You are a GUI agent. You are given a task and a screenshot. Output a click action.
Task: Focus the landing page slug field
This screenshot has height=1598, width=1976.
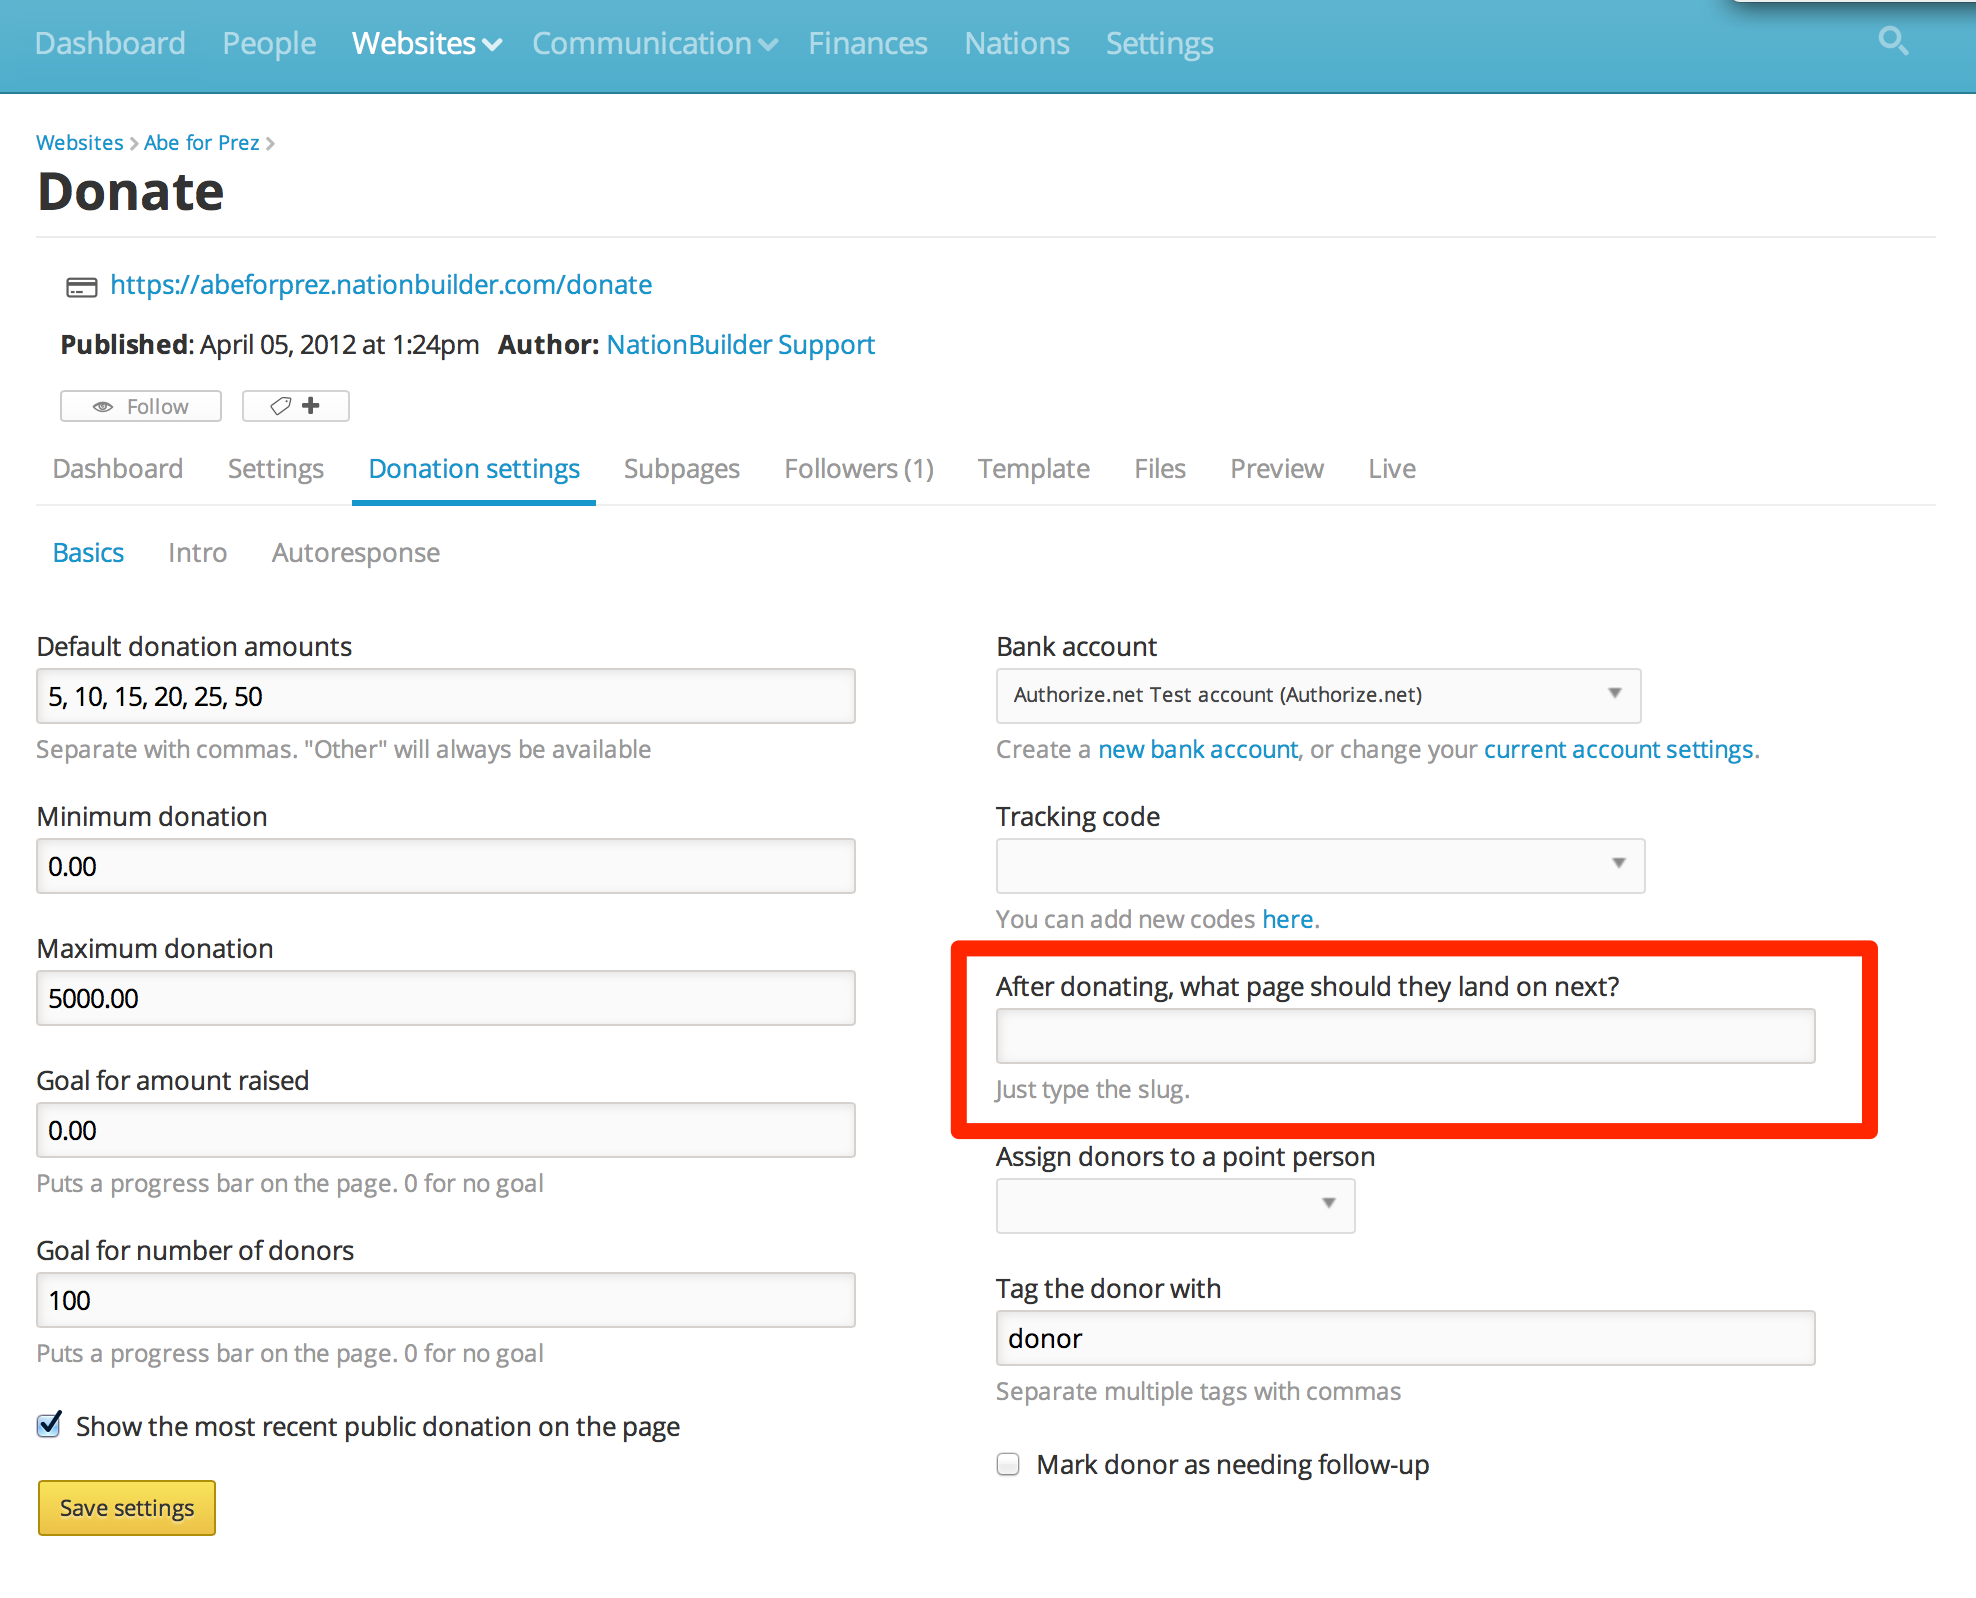pyautogui.click(x=1406, y=1036)
